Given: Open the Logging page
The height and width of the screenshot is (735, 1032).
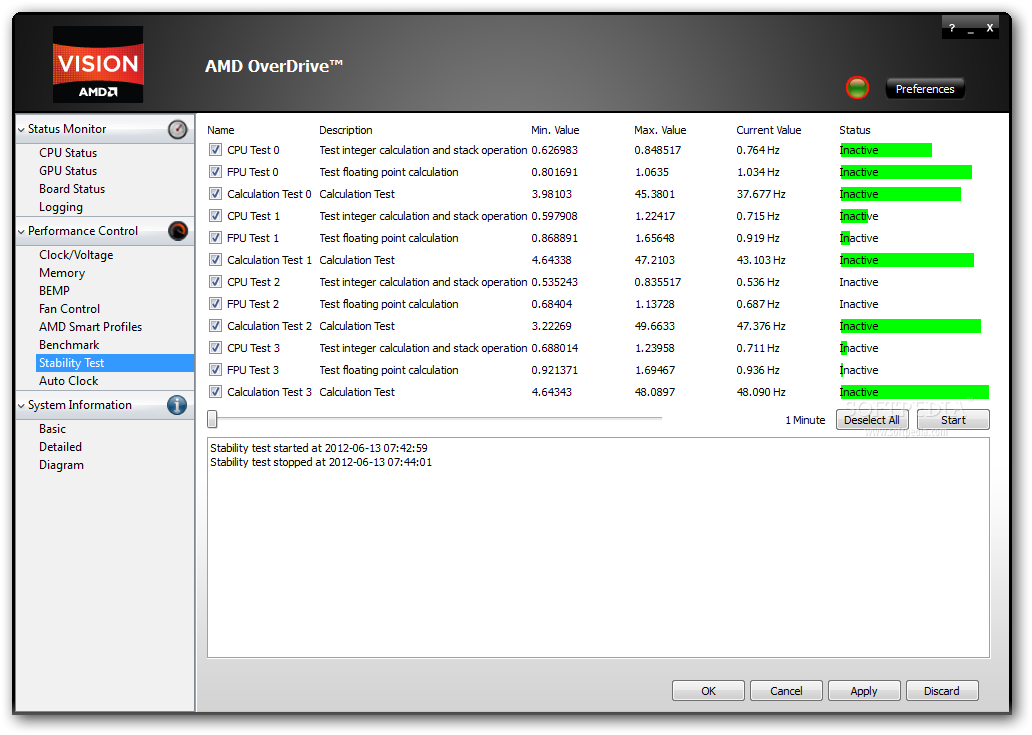Looking at the screenshot, I should coord(61,207).
